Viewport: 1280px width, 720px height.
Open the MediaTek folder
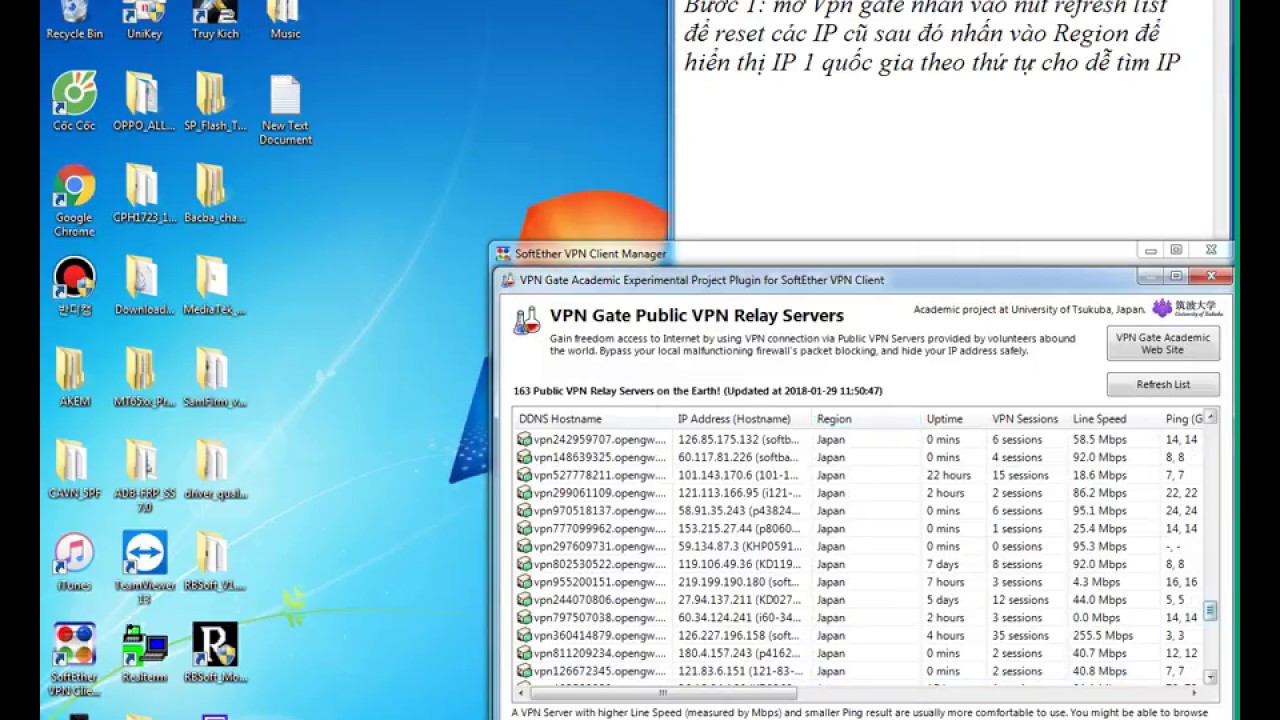[x=214, y=286]
